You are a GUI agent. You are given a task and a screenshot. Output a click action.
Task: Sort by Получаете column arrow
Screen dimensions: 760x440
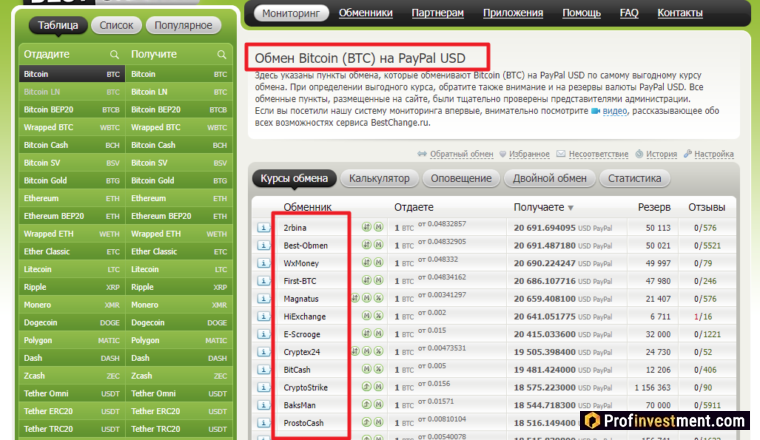[x=570, y=208]
